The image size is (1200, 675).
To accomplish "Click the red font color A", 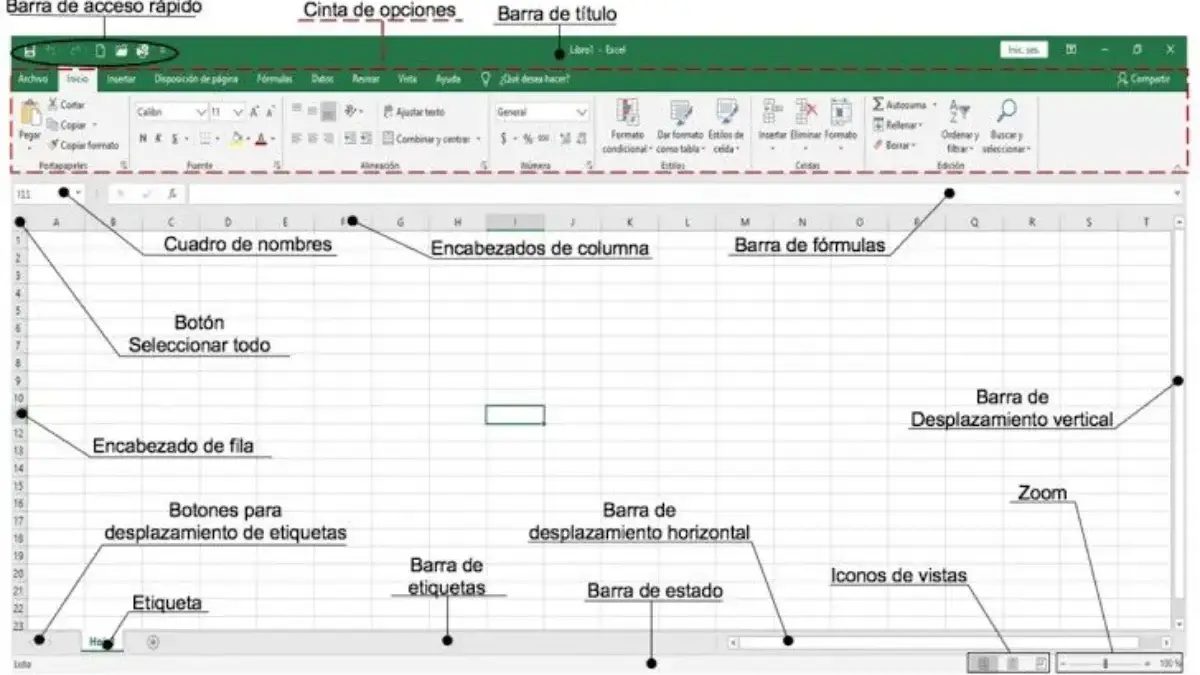I will click(260, 139).
